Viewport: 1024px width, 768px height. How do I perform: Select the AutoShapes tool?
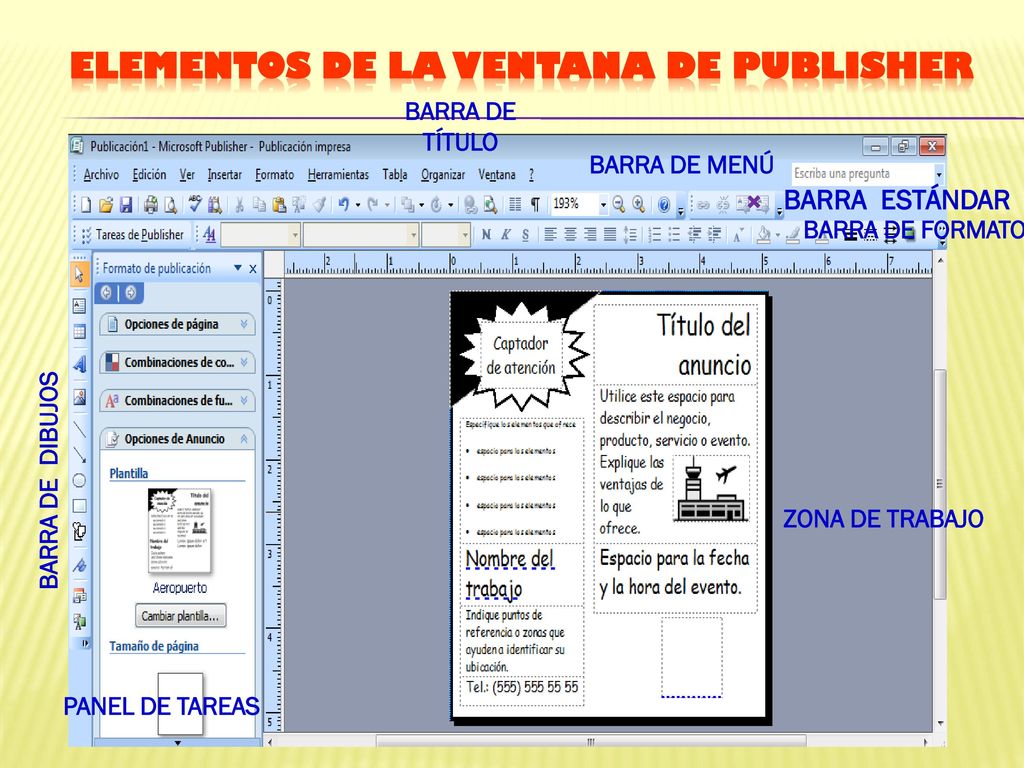coord(80,532)
